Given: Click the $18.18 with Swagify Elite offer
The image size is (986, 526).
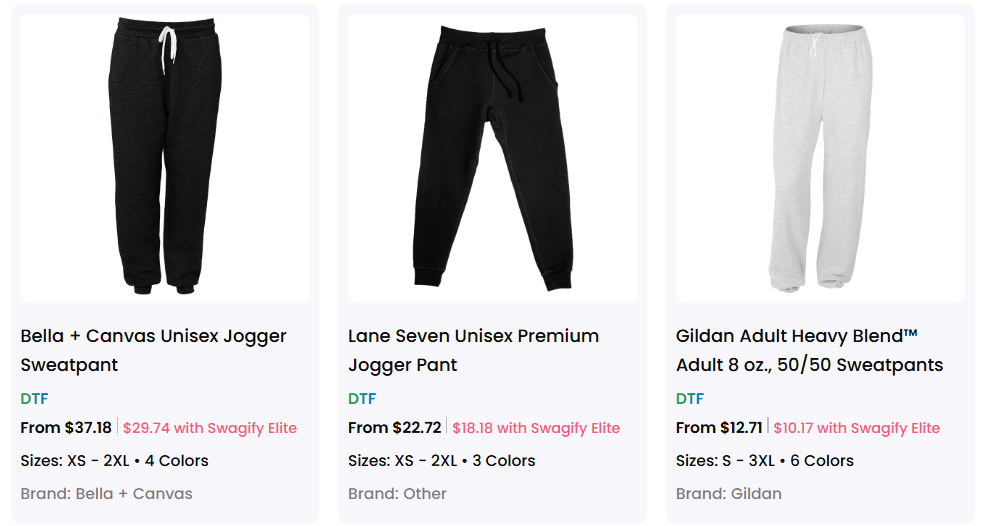Looking at the screenshot, I should (x=536, y=428).
